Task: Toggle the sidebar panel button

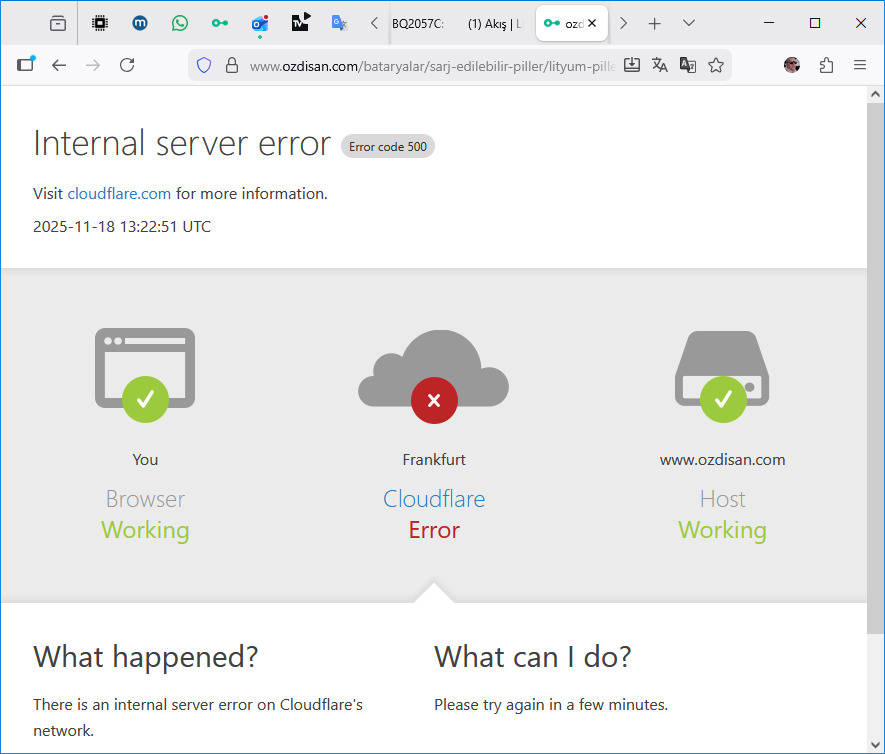Action: [25, 65]
